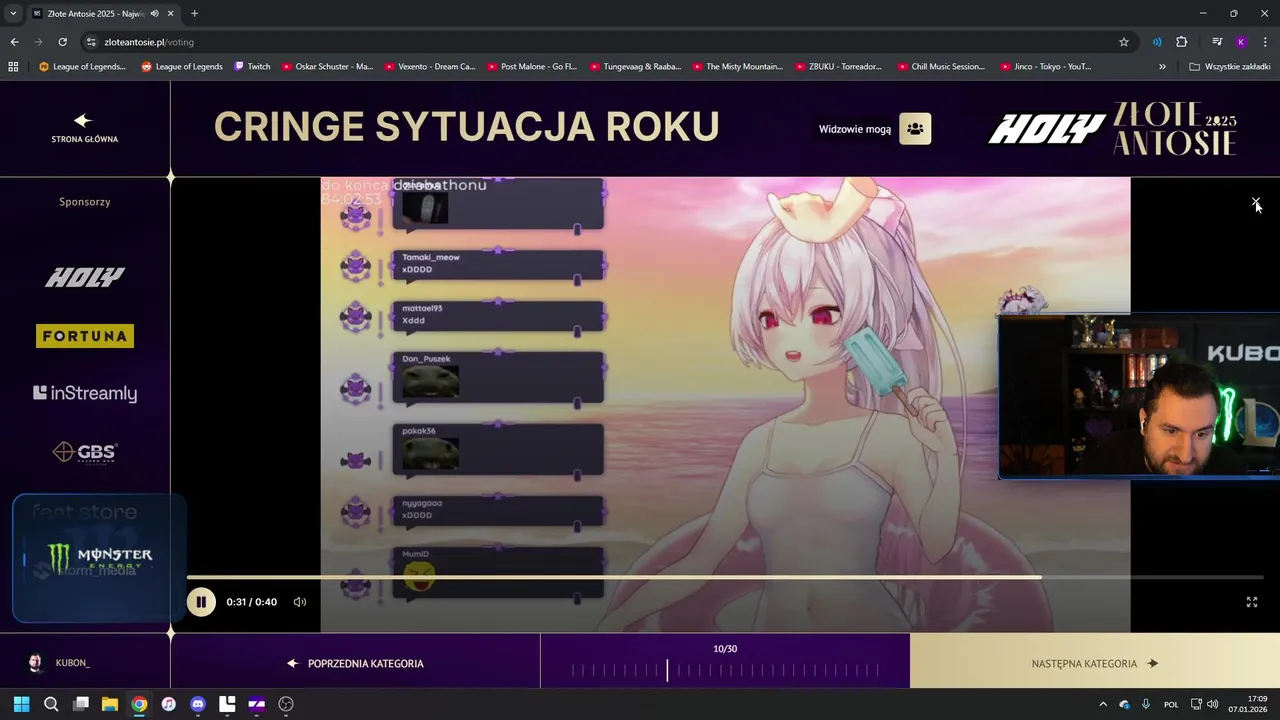Open the Wszystkie zakładki folder
Viewport: 1280px width, 720px height.
click(x=1229, y=67)
